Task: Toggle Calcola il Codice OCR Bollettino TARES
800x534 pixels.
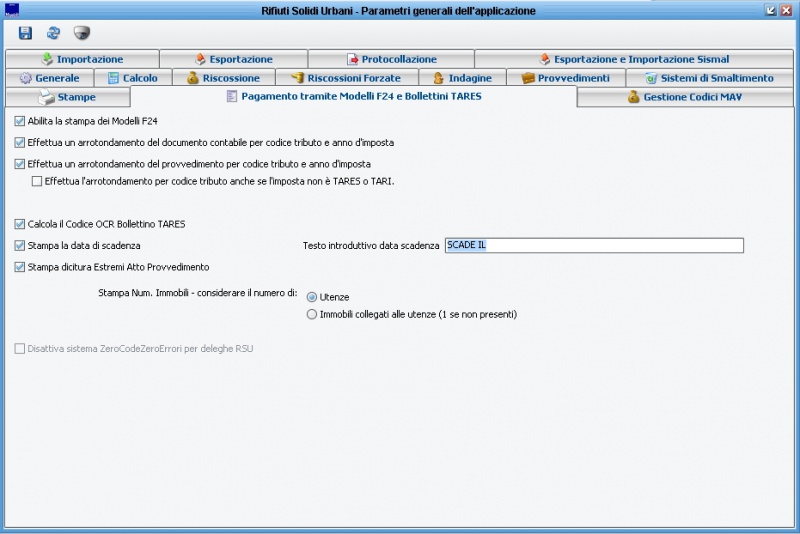Action: tap(19, 224)
